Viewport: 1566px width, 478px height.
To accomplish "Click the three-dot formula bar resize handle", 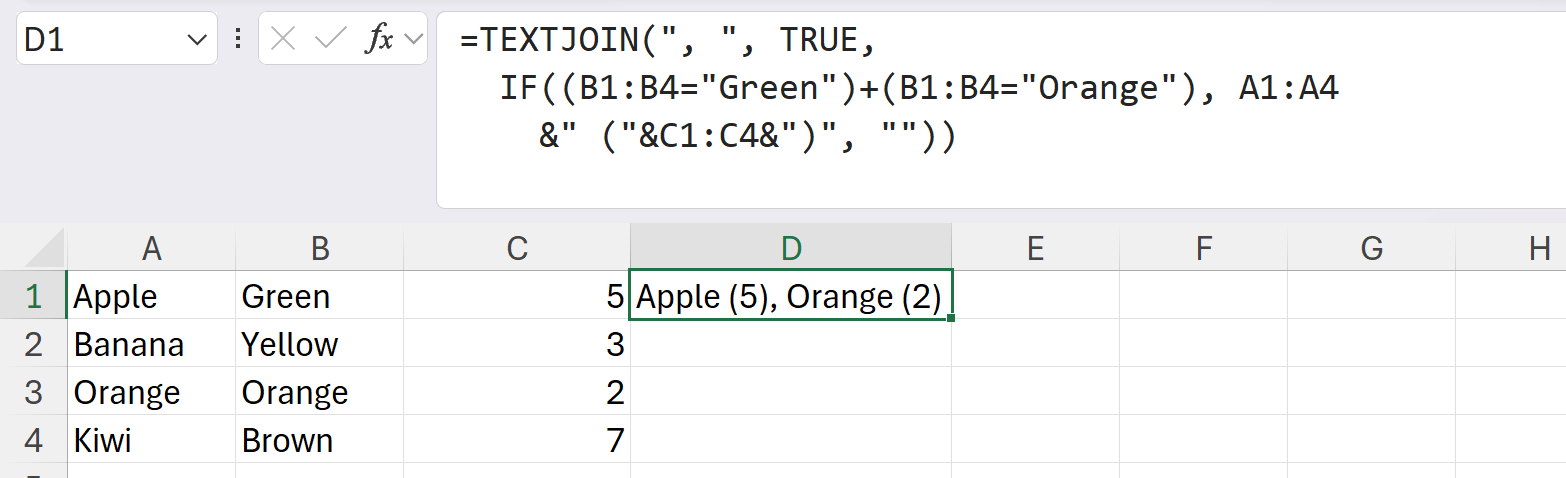I will pos(238,39).
